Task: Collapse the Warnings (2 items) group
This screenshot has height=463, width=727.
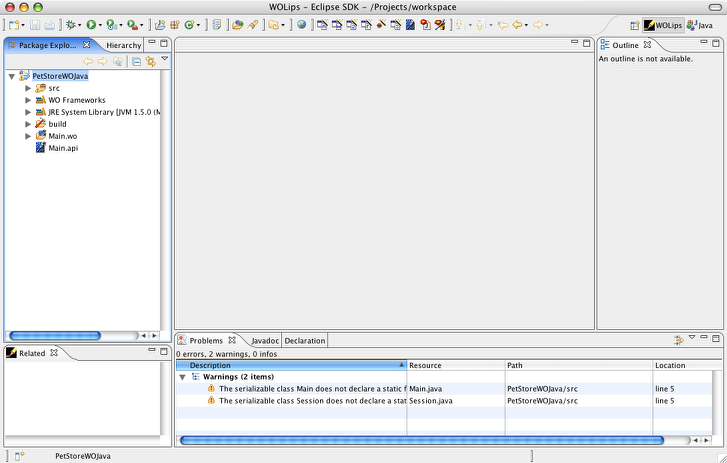Action: [183, 377]
